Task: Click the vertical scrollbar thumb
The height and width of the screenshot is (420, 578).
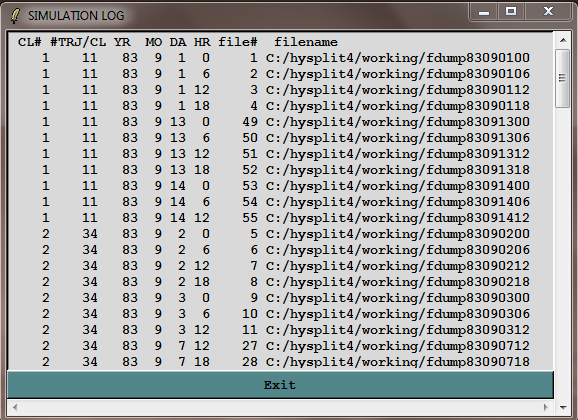Action: (563, 79)
